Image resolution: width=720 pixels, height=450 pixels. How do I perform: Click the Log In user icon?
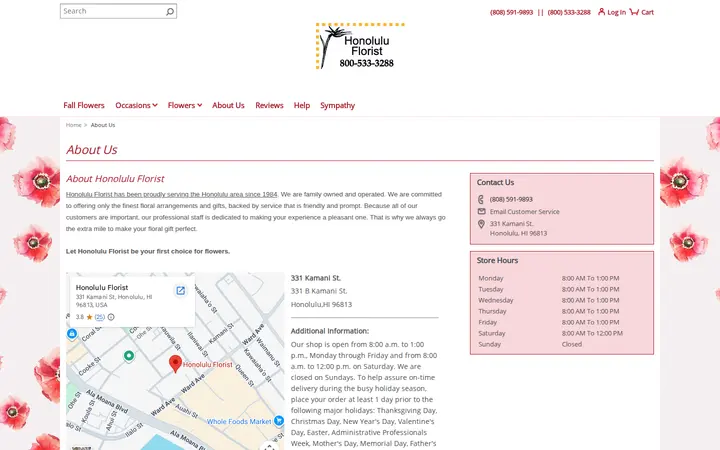601,11
